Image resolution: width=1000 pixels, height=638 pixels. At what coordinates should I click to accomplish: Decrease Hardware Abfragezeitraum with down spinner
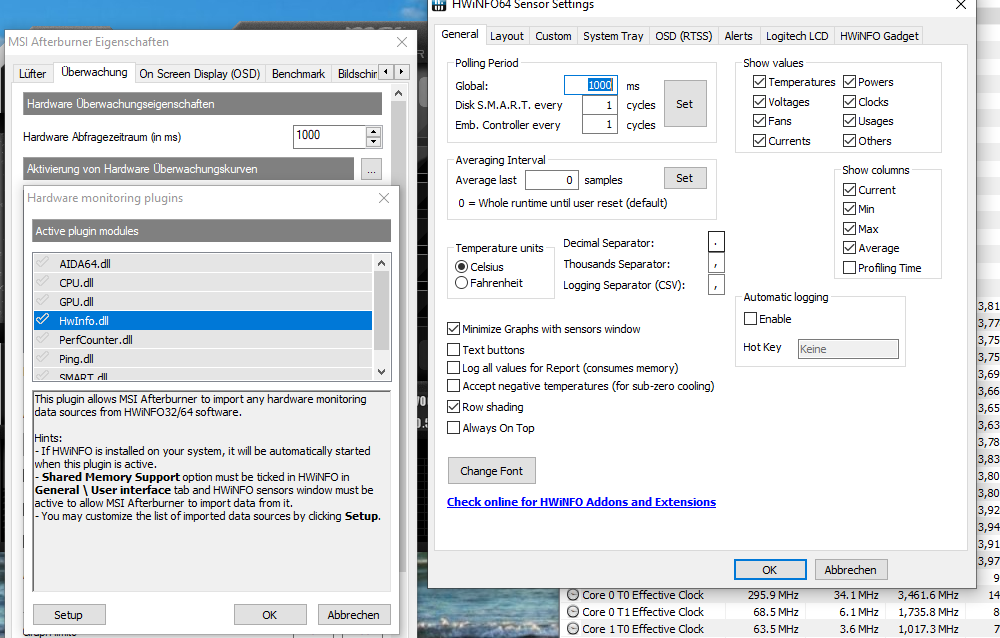(374, 142)
